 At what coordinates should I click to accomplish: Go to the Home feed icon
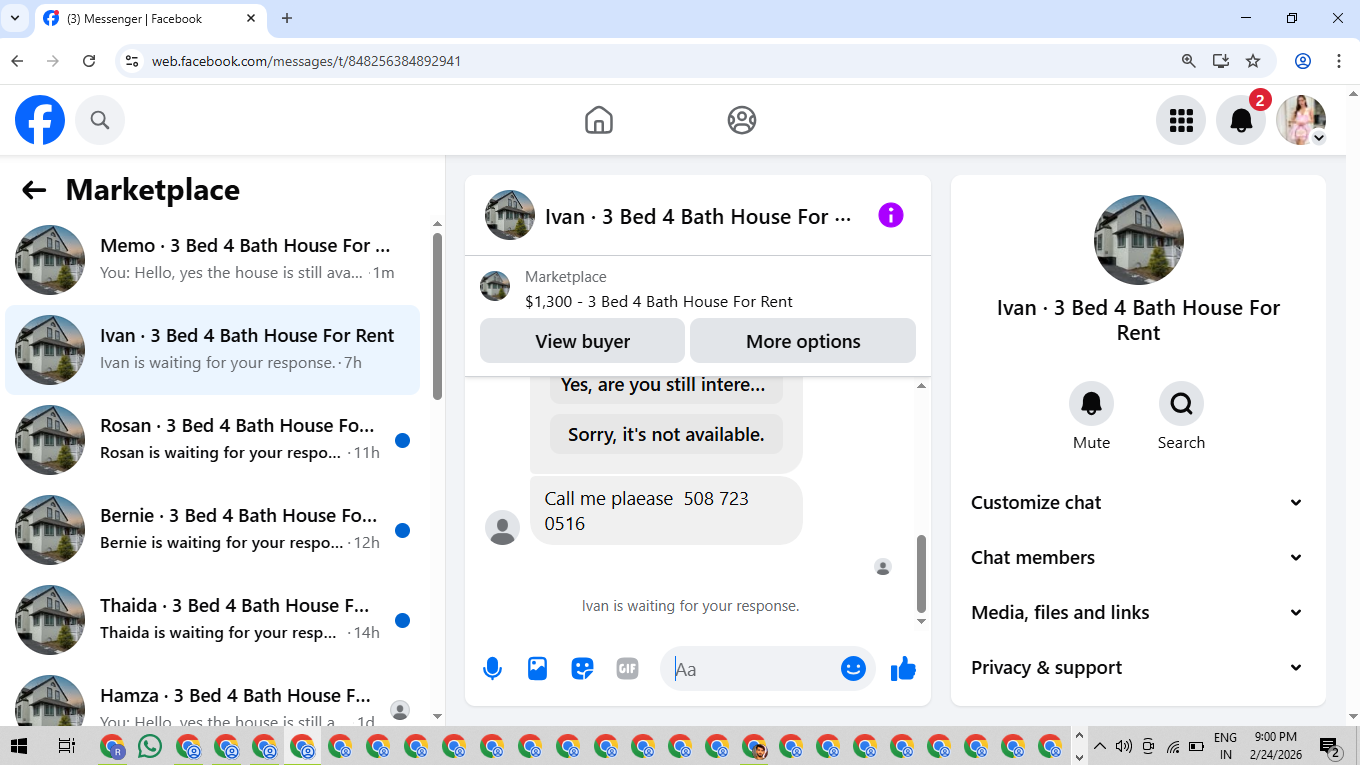click(x=599, y=120)
